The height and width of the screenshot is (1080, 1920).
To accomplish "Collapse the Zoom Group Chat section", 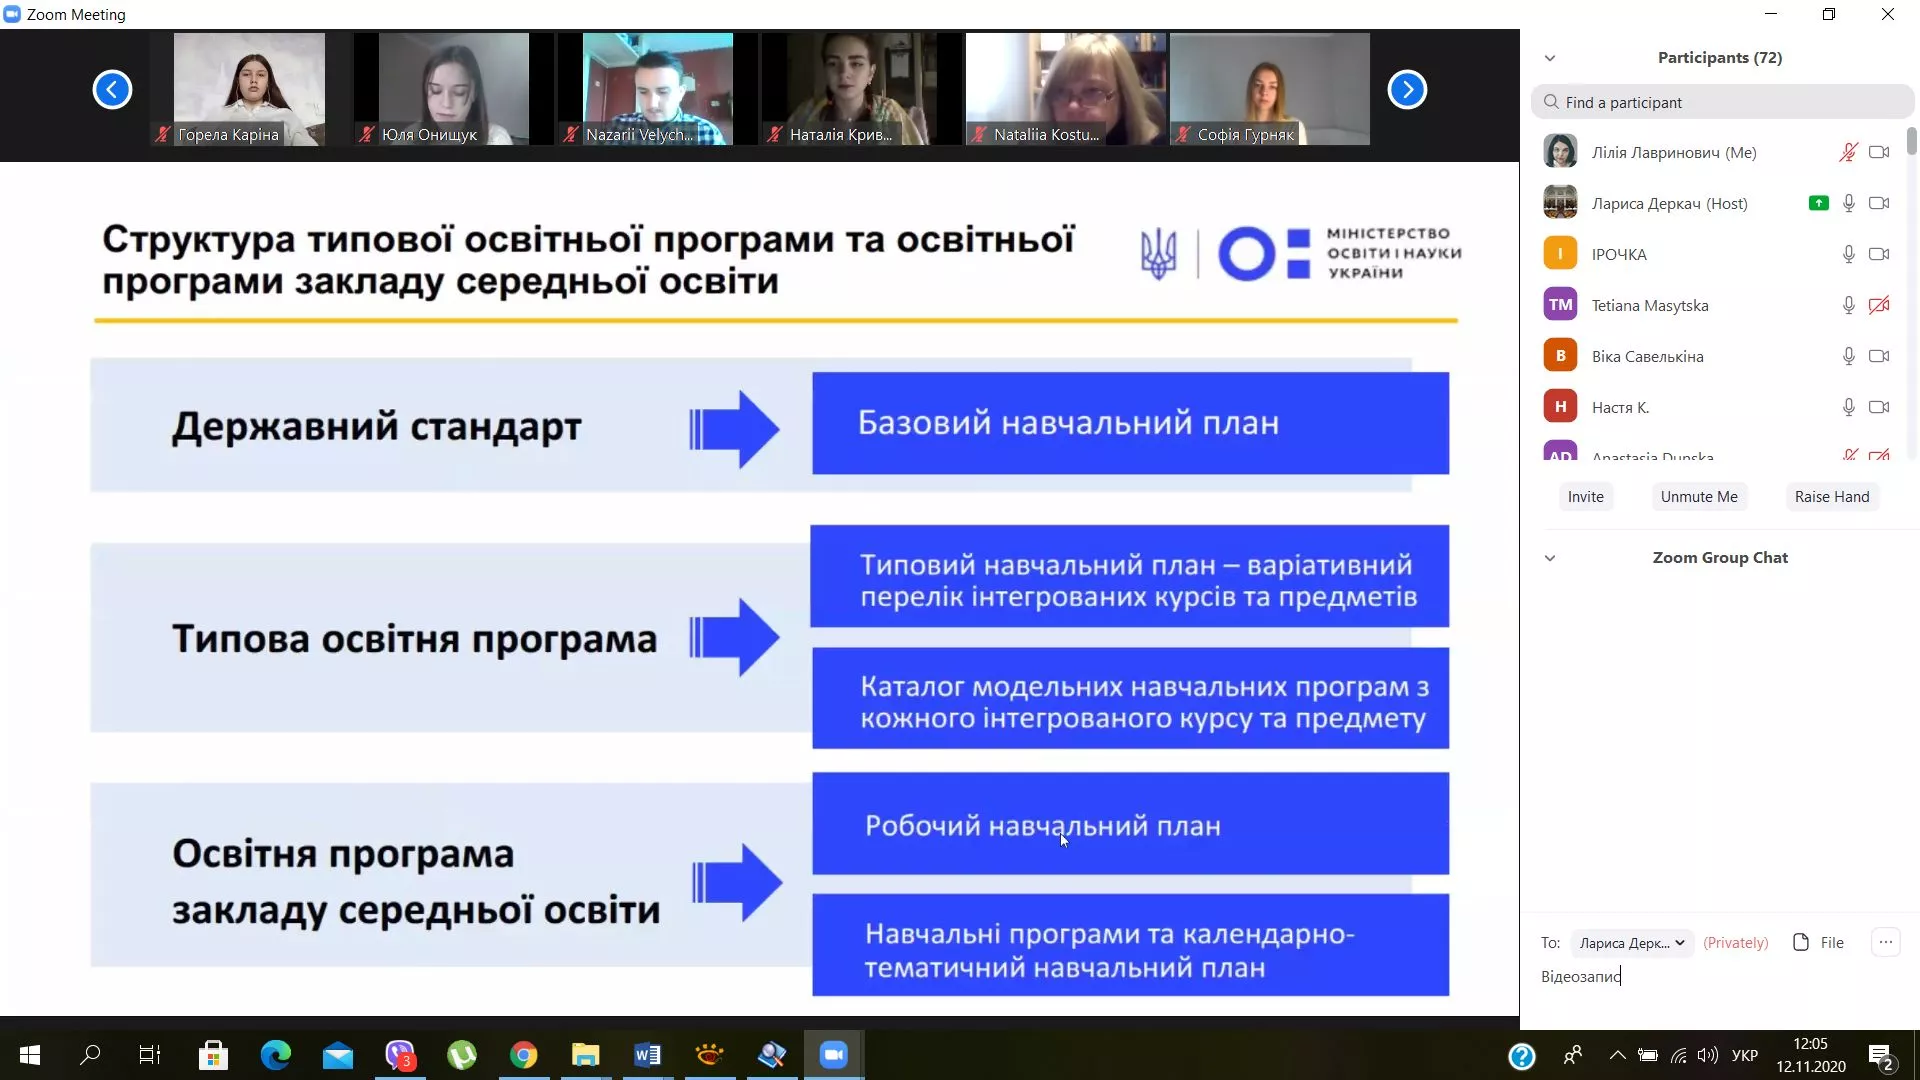I will pyautogui.click(x=1551, y=558).
